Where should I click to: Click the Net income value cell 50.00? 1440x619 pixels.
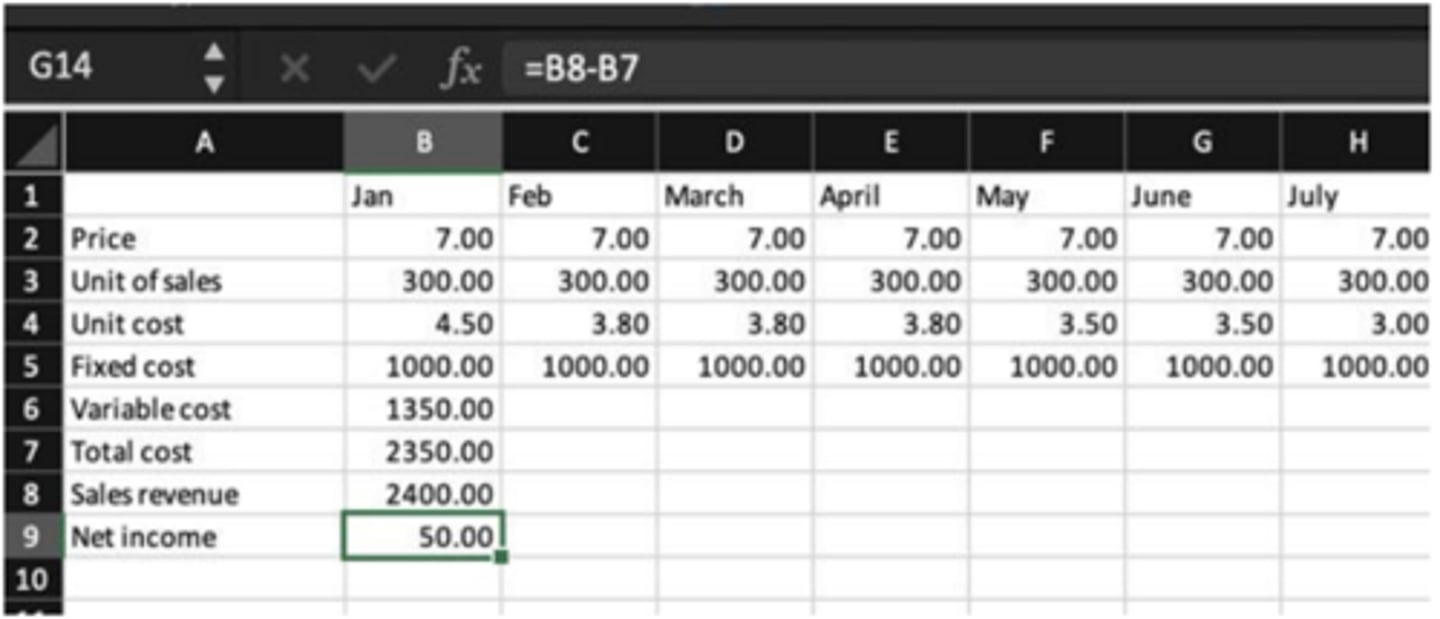tap(423, 537)
